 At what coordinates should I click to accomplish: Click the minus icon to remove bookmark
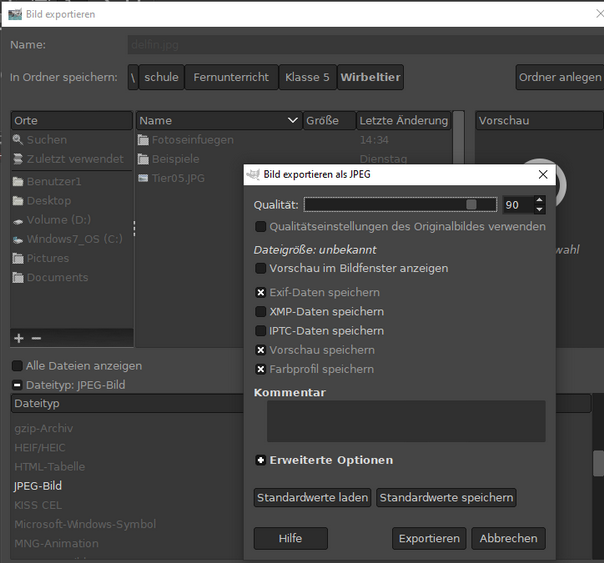pyautogui.click(x=36, y=339)
